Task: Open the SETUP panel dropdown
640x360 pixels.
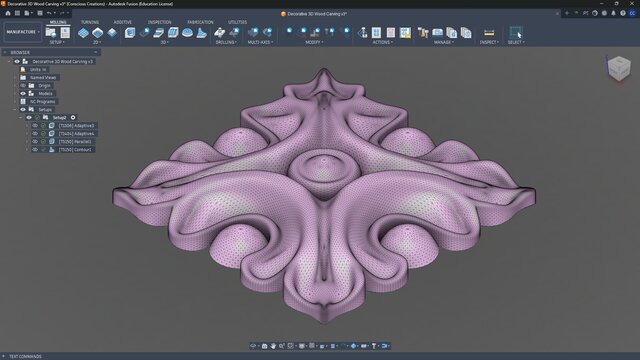Action: [x=57, y=42]
